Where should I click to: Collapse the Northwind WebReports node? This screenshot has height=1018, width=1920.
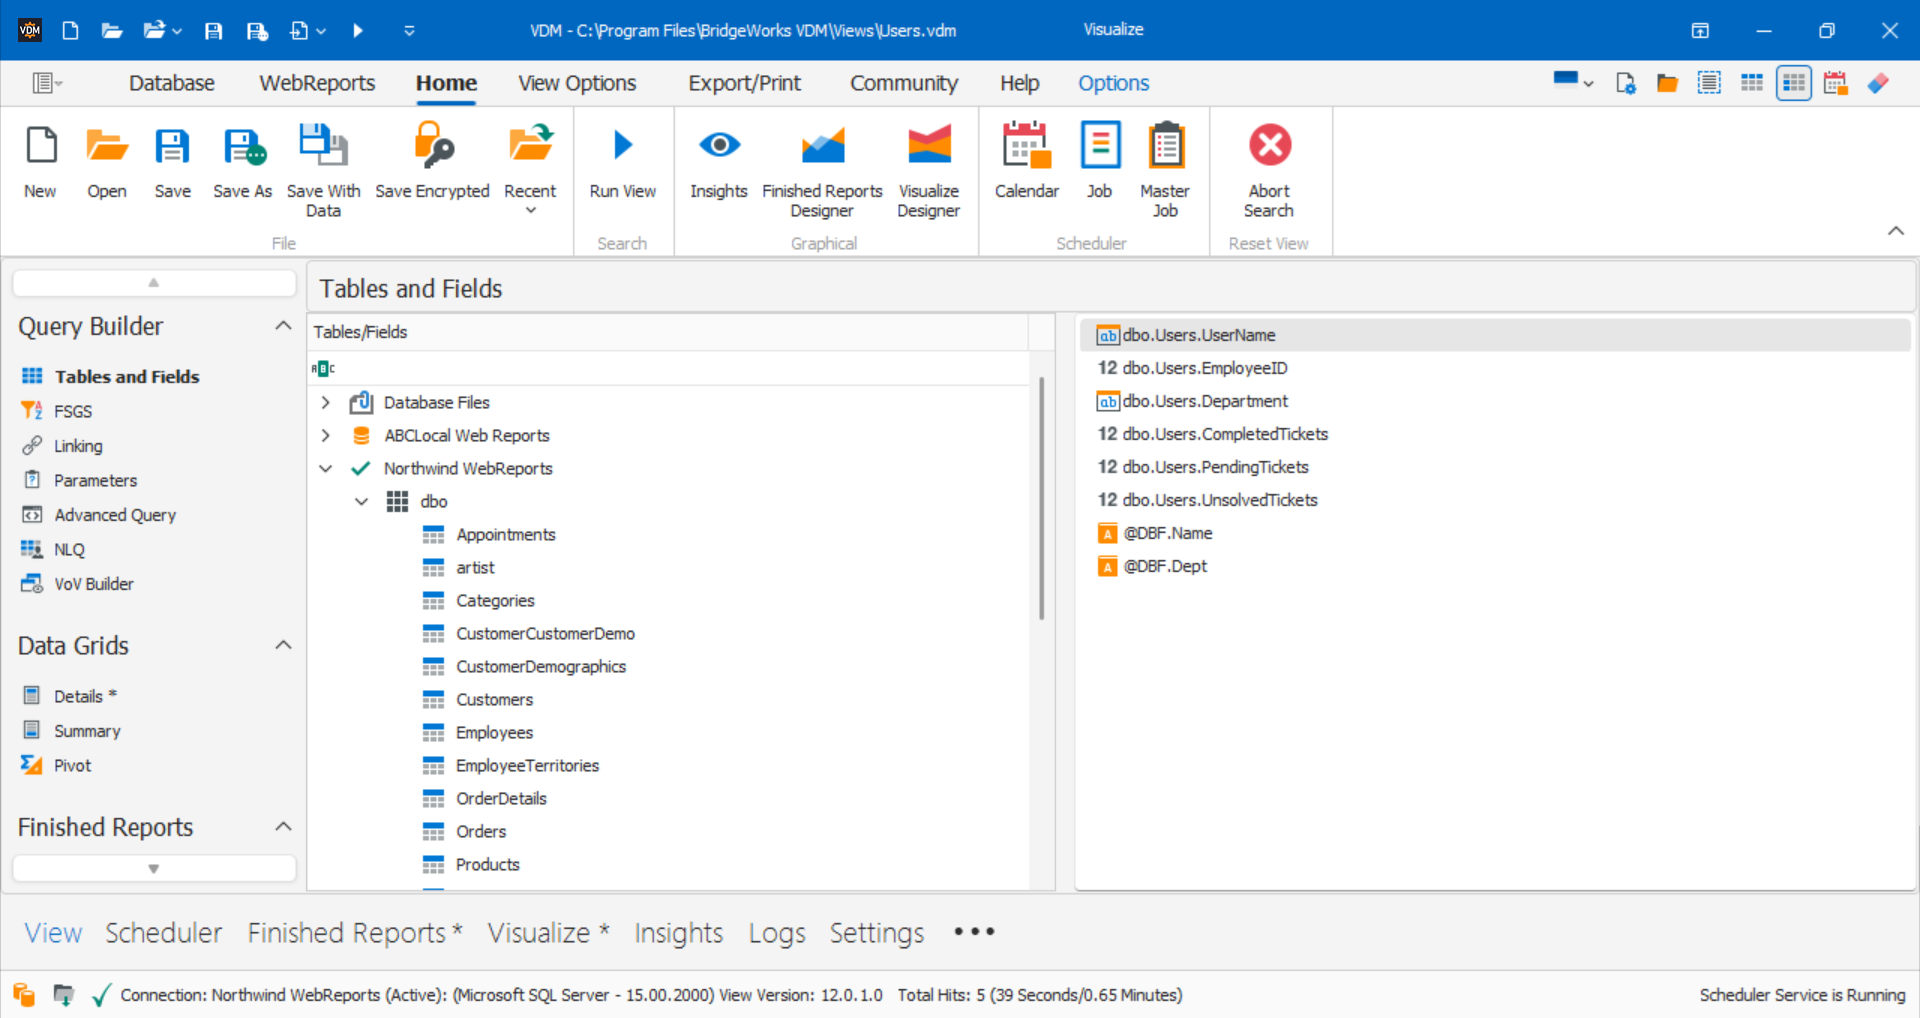pos(324,468)
